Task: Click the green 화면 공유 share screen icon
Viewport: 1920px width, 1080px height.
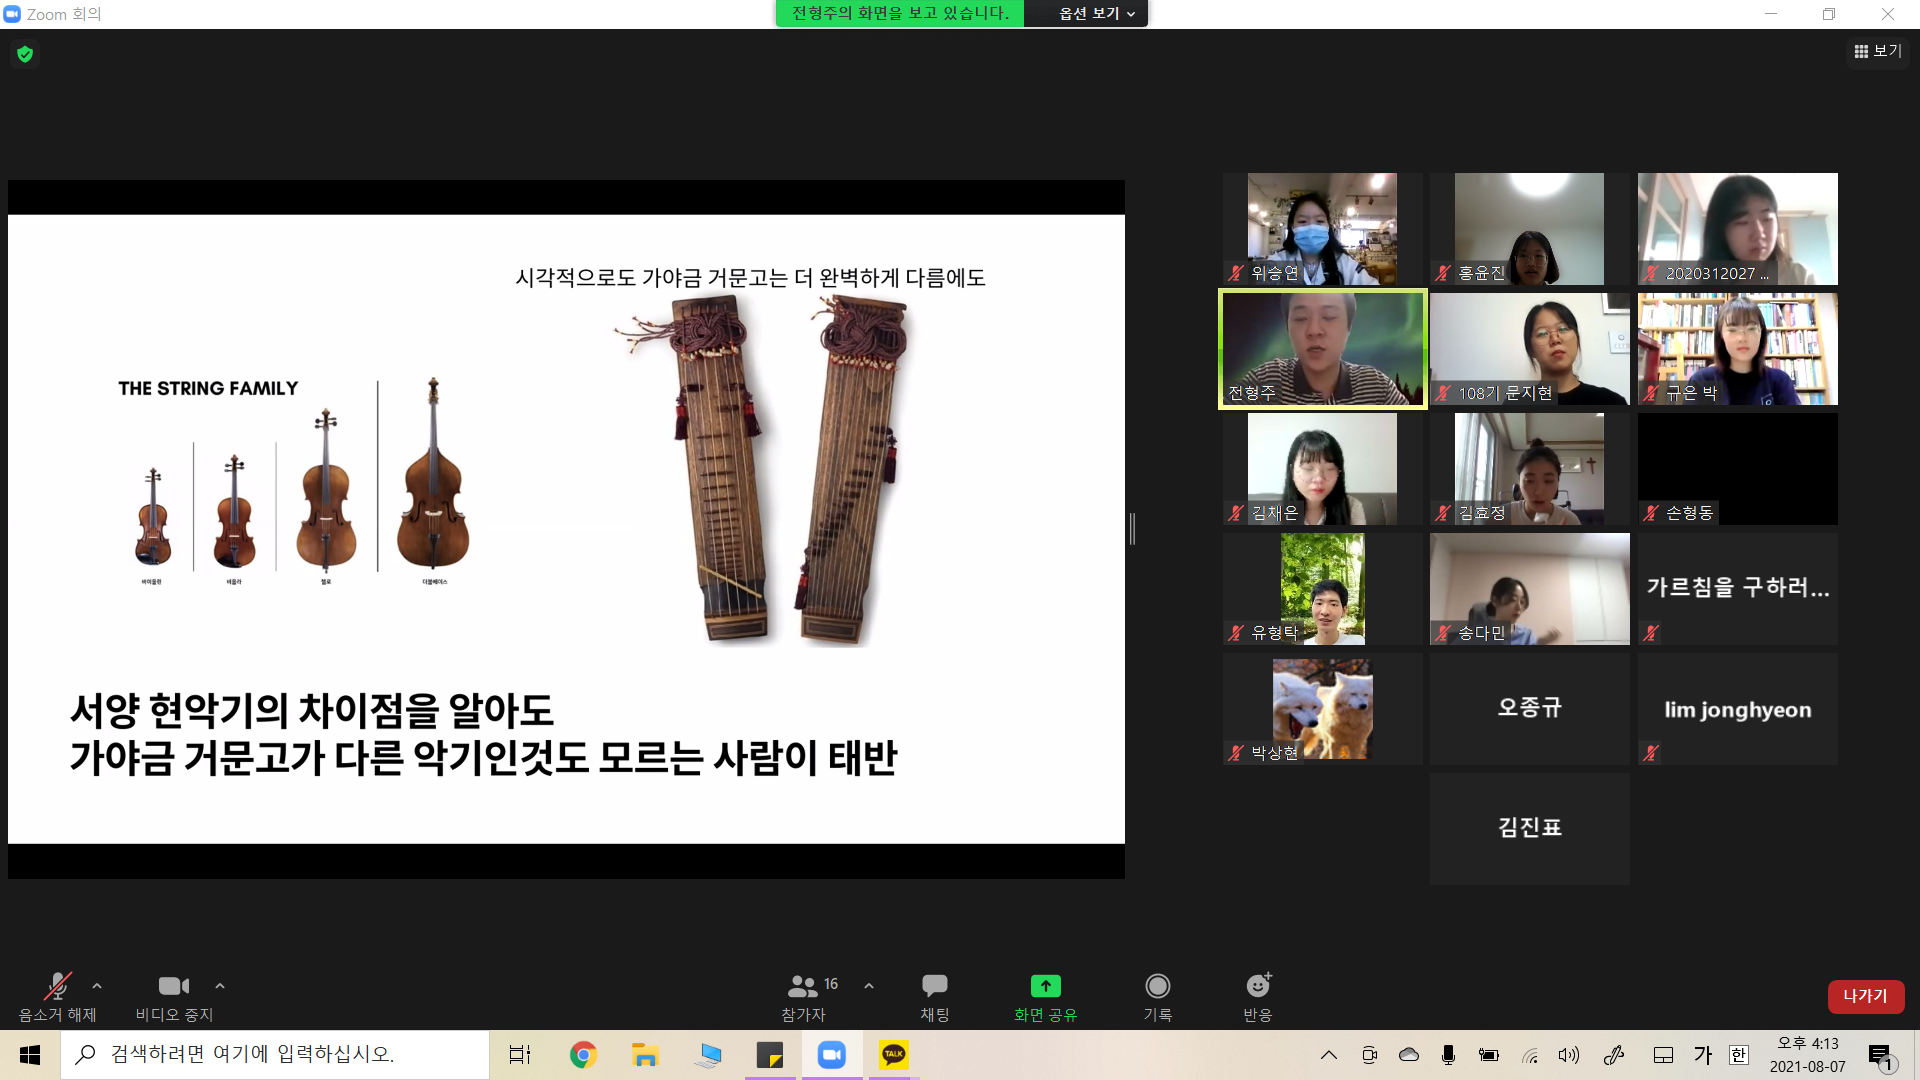Action: click(x=1045, y=986)
